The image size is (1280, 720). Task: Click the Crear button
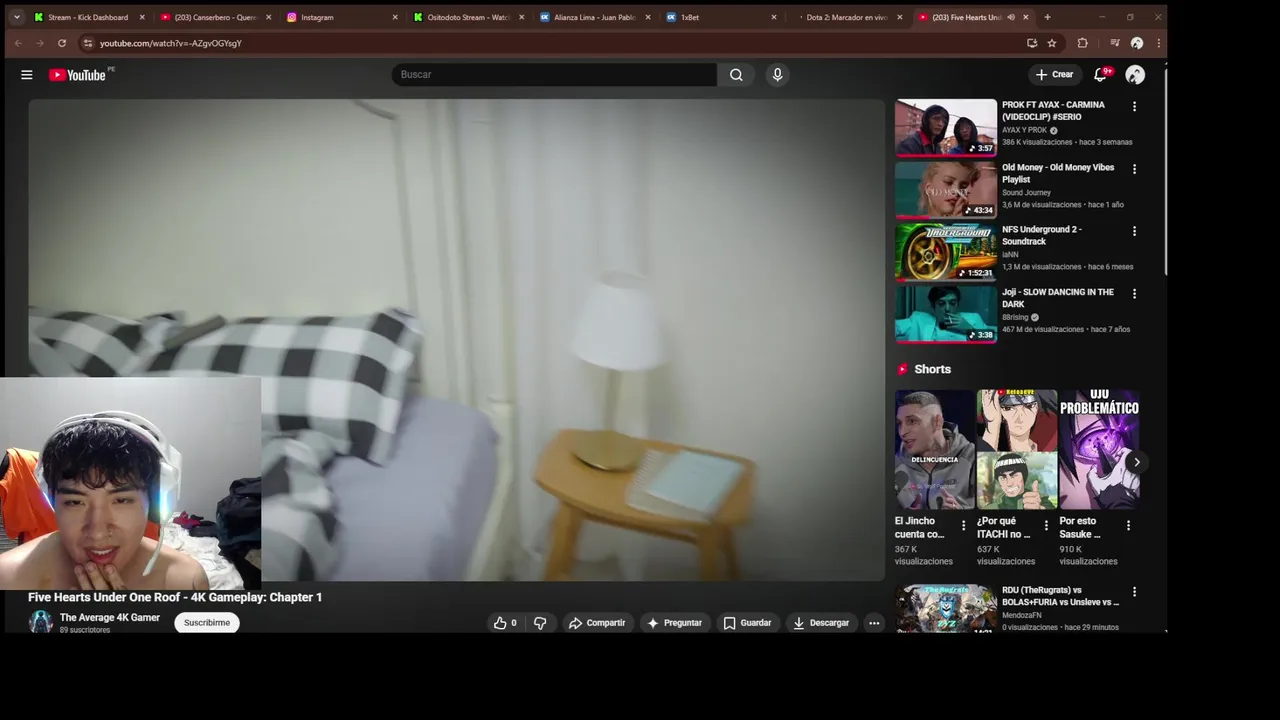(1054, 75)
